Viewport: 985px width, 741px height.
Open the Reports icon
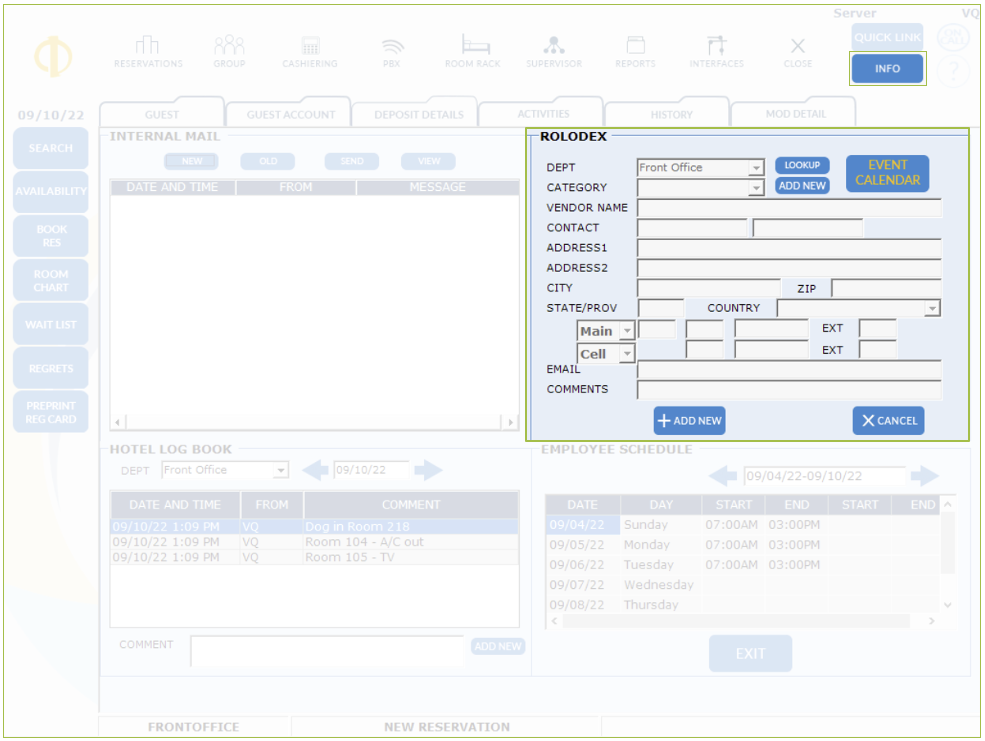pyautogui.click(x=635, y=46)
